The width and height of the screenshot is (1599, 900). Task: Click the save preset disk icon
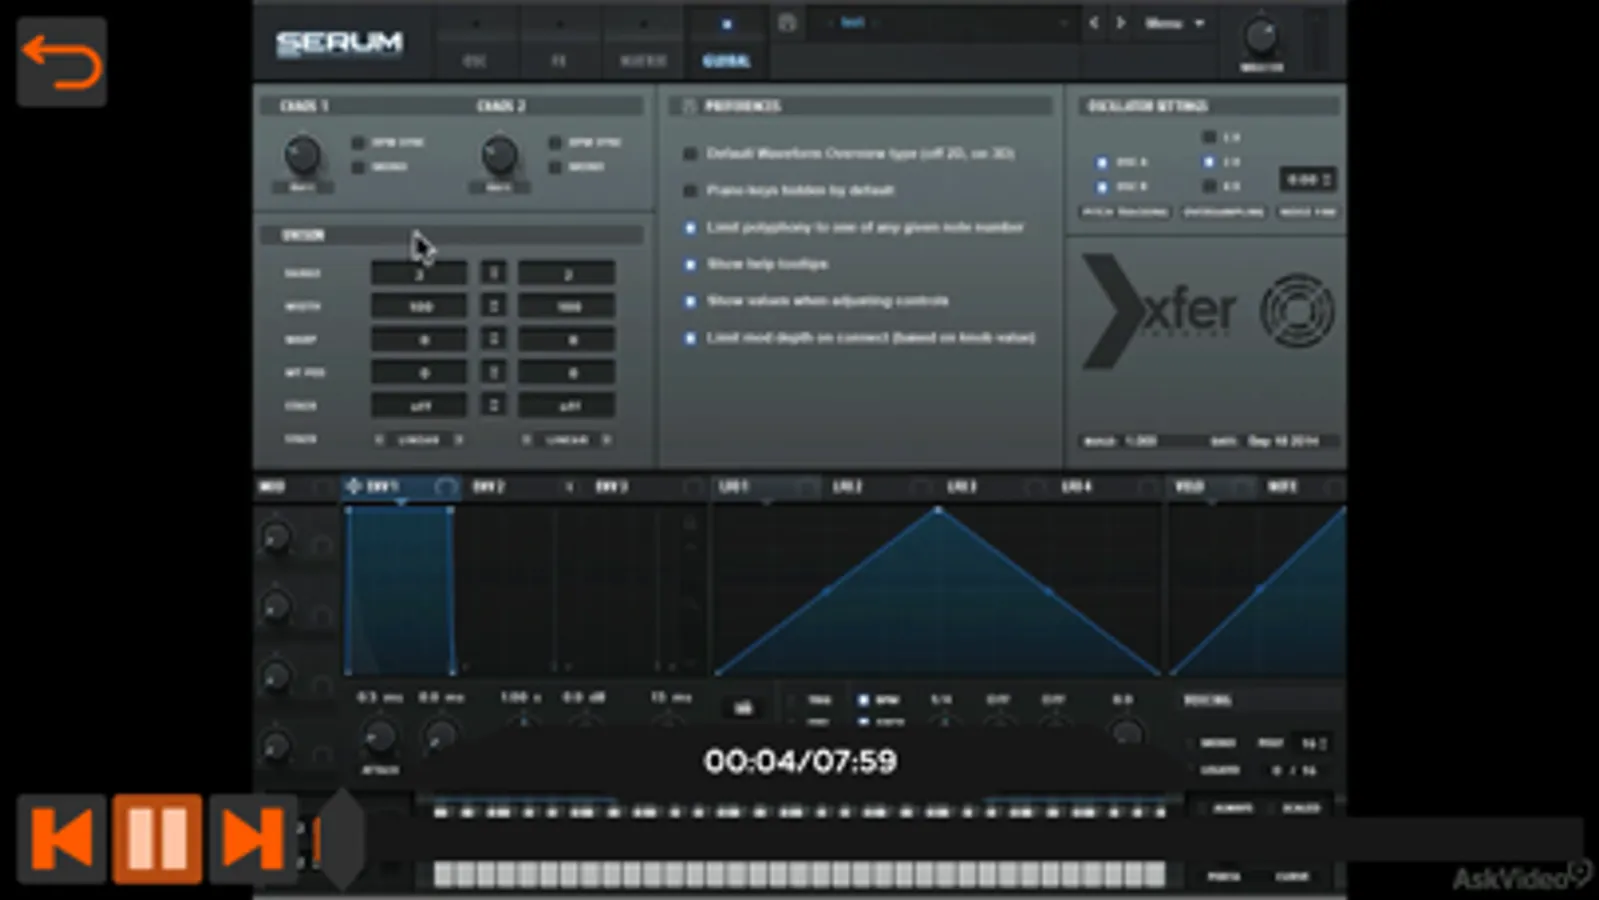point(787,22)
